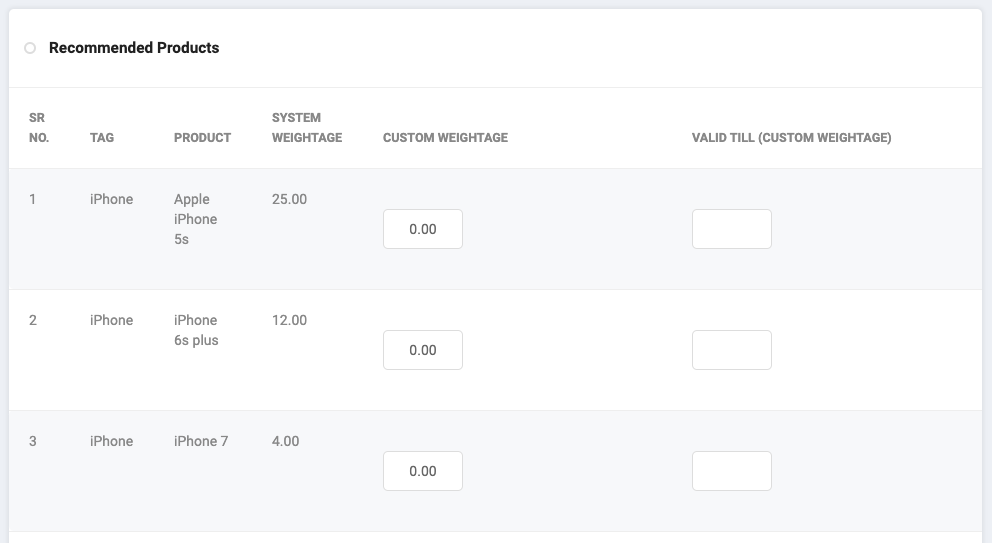The height and width of the screenshot is (543, 992).
Task: Open valid till field for iPhone 7
Action: (x=731, y=471)
